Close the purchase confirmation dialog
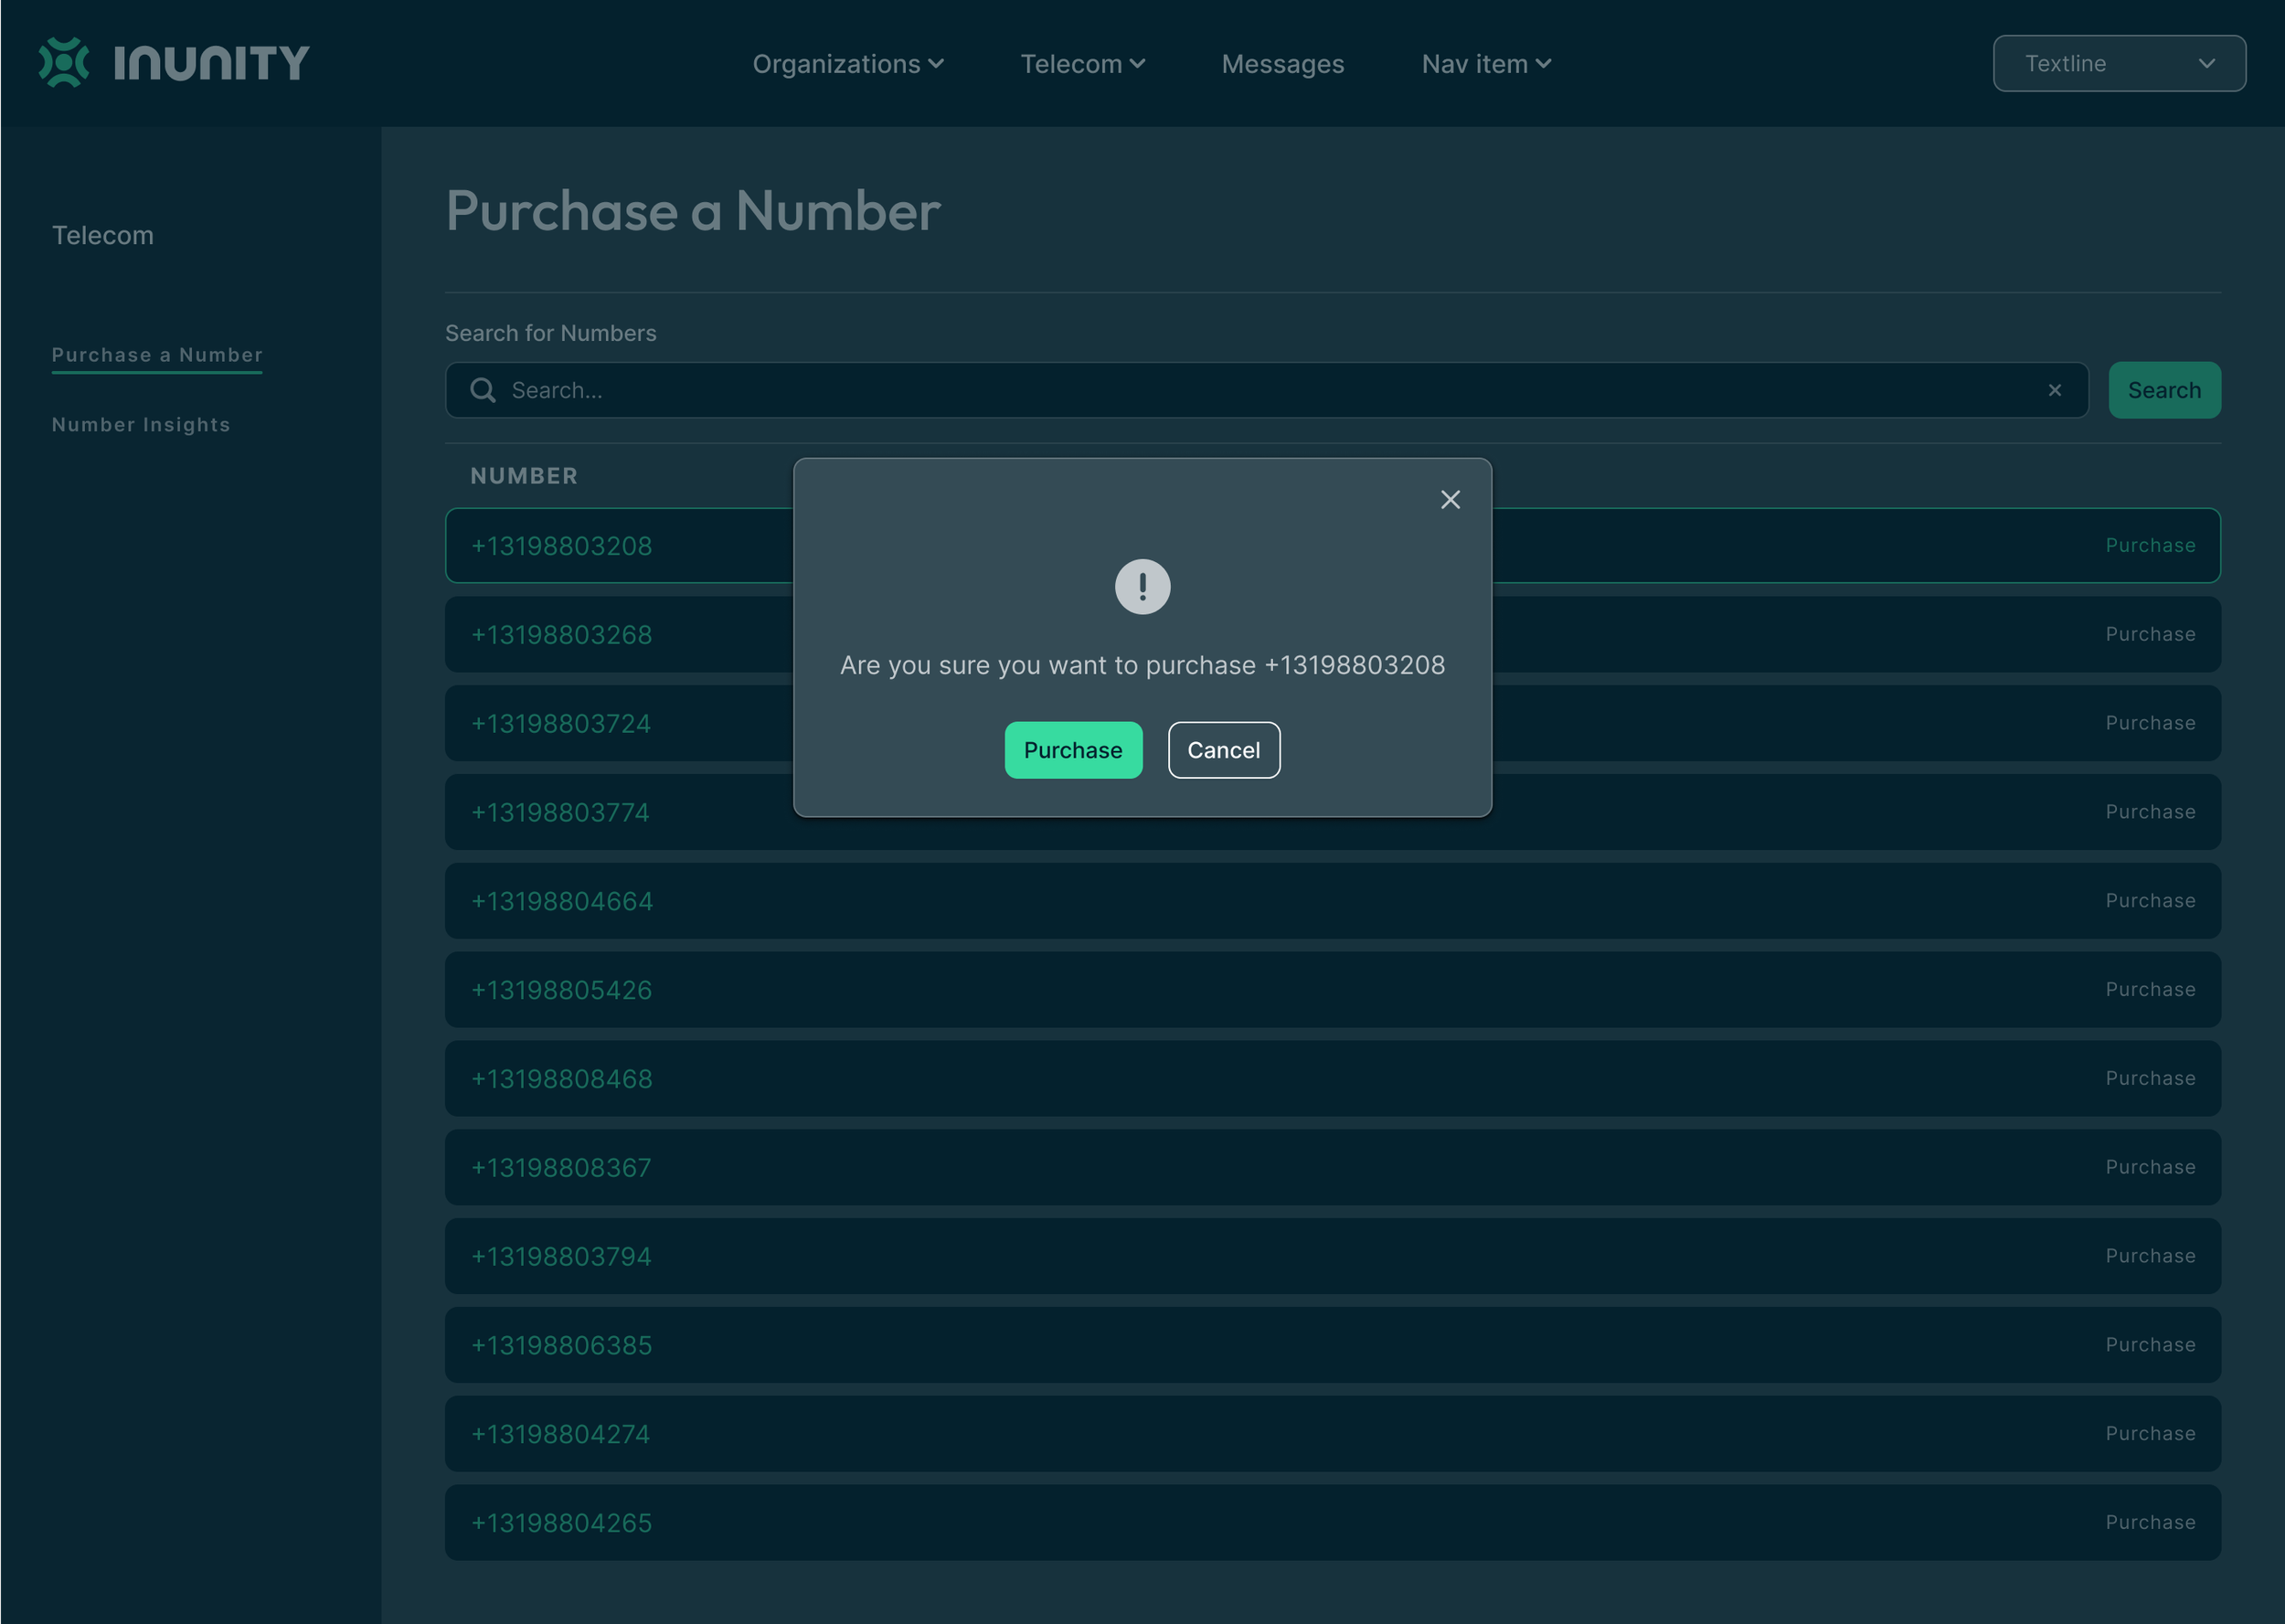Screen dimensions: 2285x1624 1450,500
